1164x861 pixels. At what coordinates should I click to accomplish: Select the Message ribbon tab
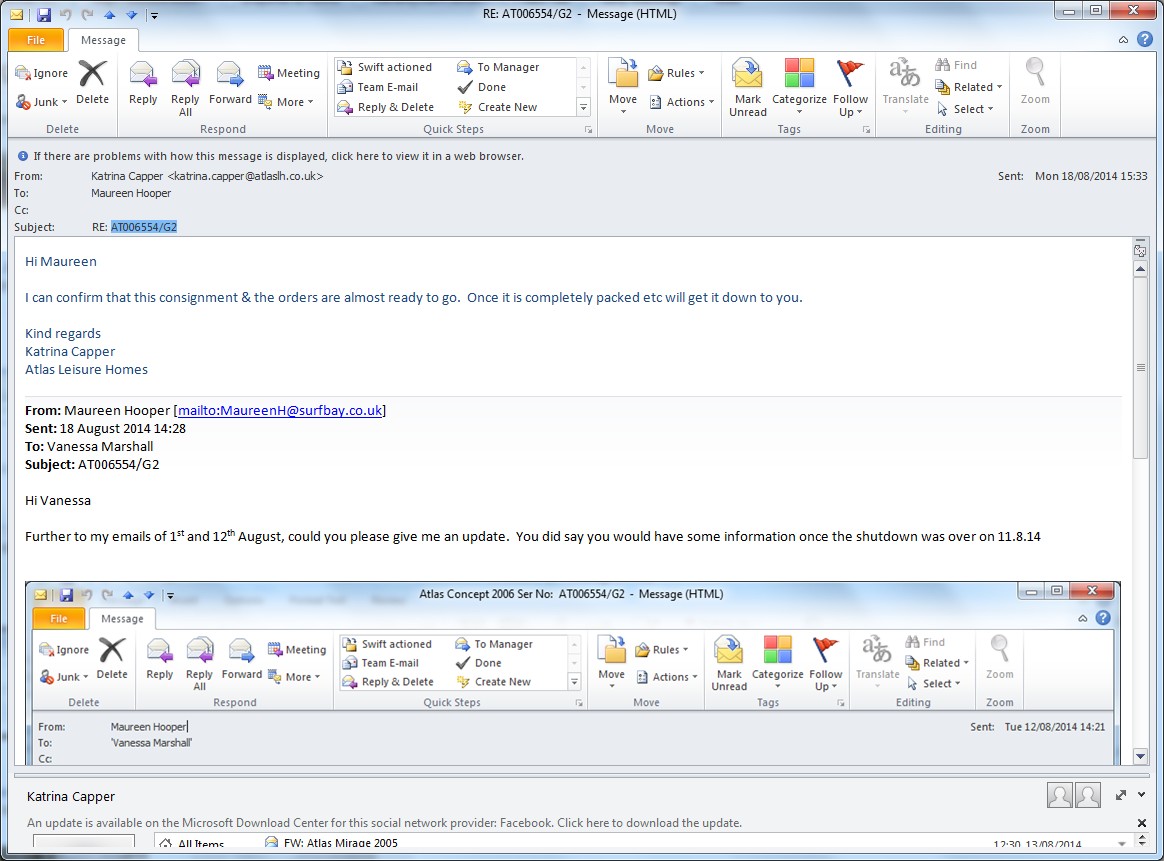[103, 40]
